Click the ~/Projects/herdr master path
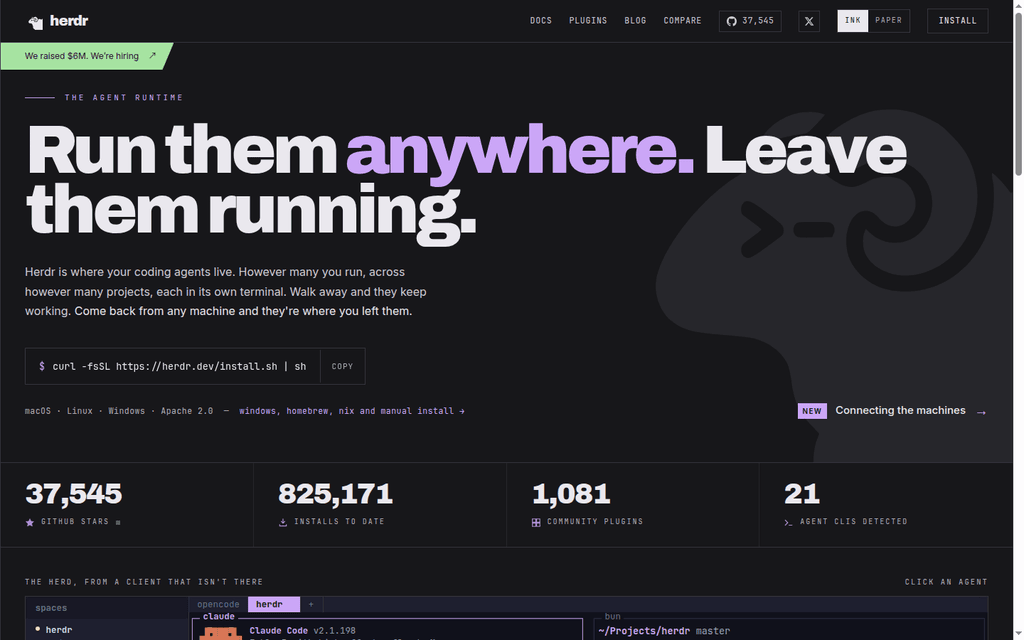Viewport: 1024px width, 640px height. click(x=664, y=632)
